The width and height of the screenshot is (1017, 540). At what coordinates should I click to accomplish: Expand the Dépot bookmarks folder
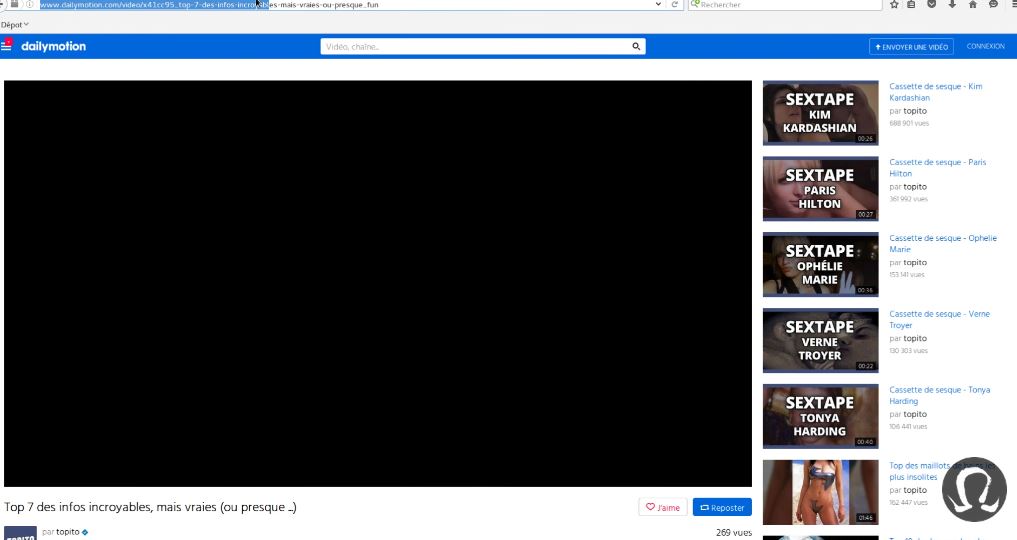coord(15,24)
